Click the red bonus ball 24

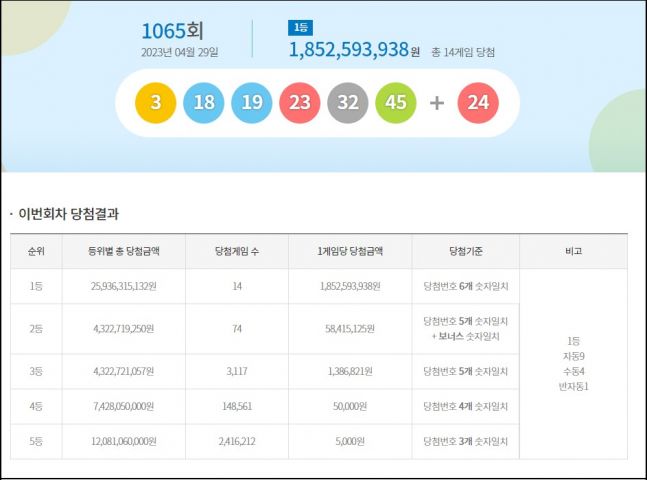pyautogui.click(x=477, y=103)
